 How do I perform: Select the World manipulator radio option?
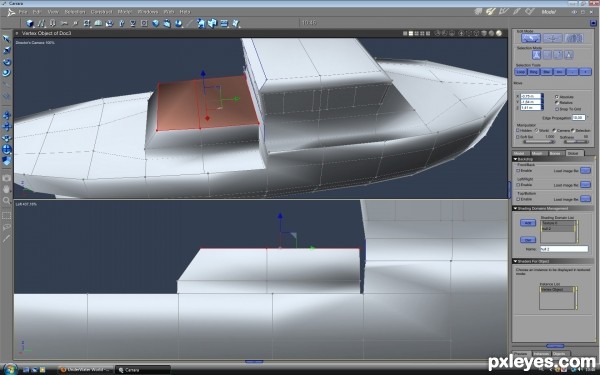coord(536,130)
